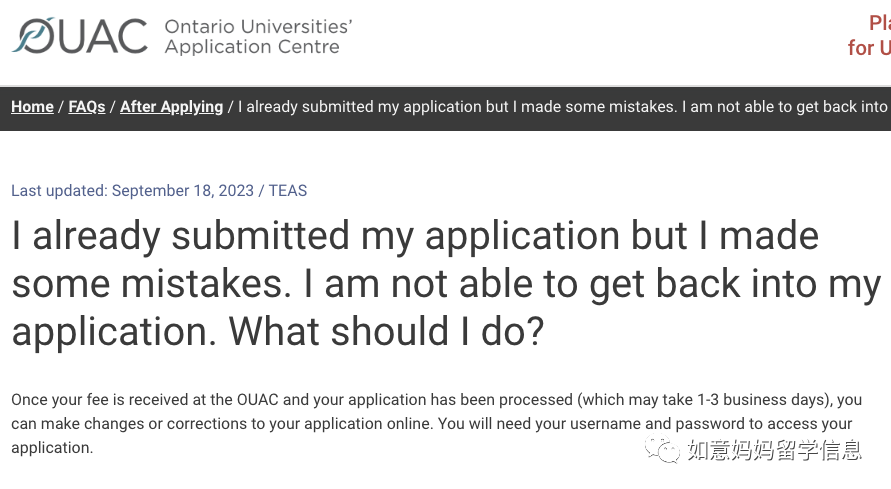Screen dimensions: 891x489
Task: Click the current page breadcrumb title
Action: tap(564, 107)
